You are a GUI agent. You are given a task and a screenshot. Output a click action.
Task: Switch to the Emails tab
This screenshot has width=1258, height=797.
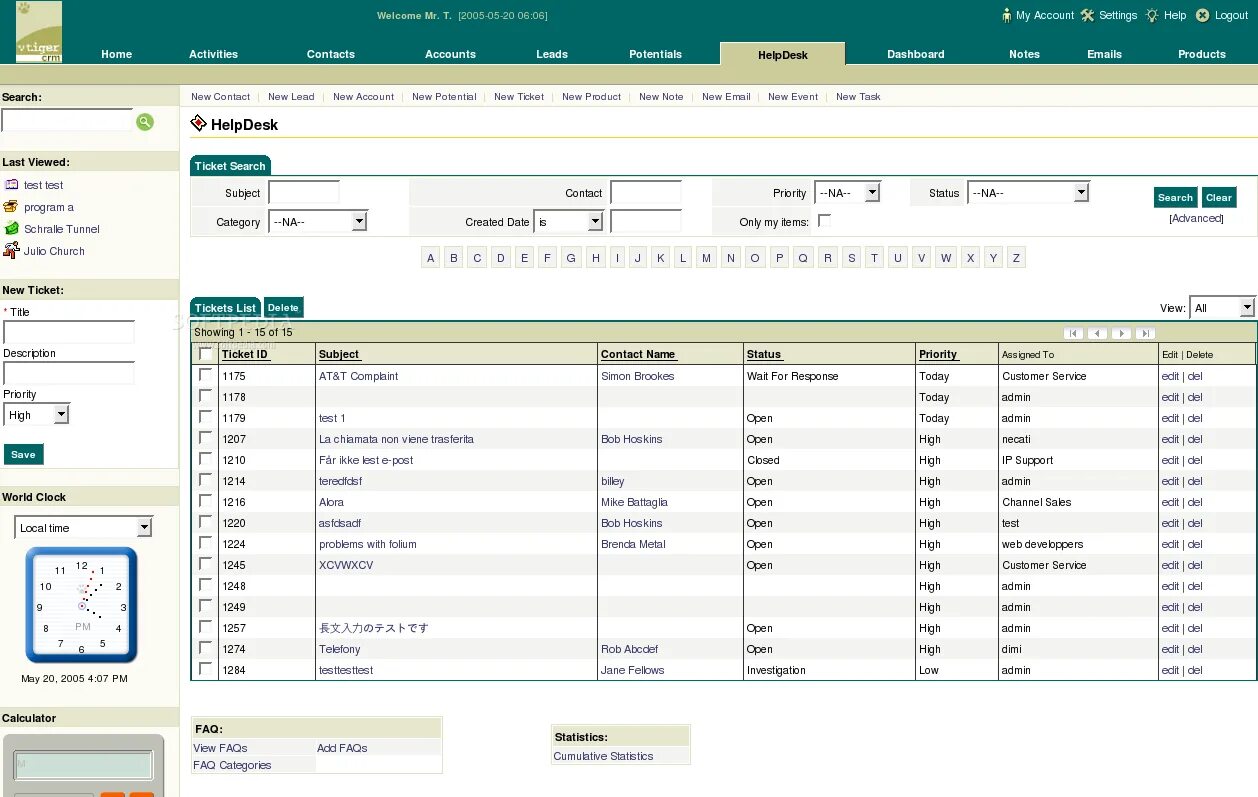coord(1105,54)
